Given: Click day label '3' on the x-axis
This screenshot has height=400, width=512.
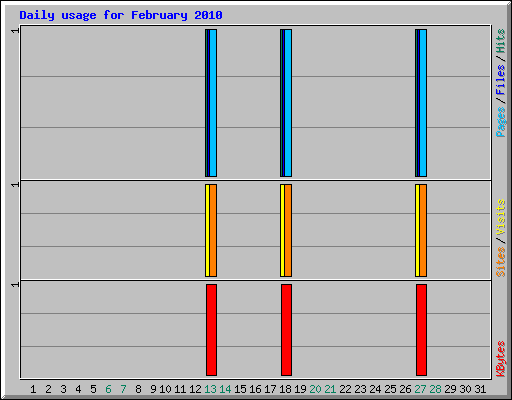Looking at the screenshot, I should pyautogui.click(x=63, y=389).
